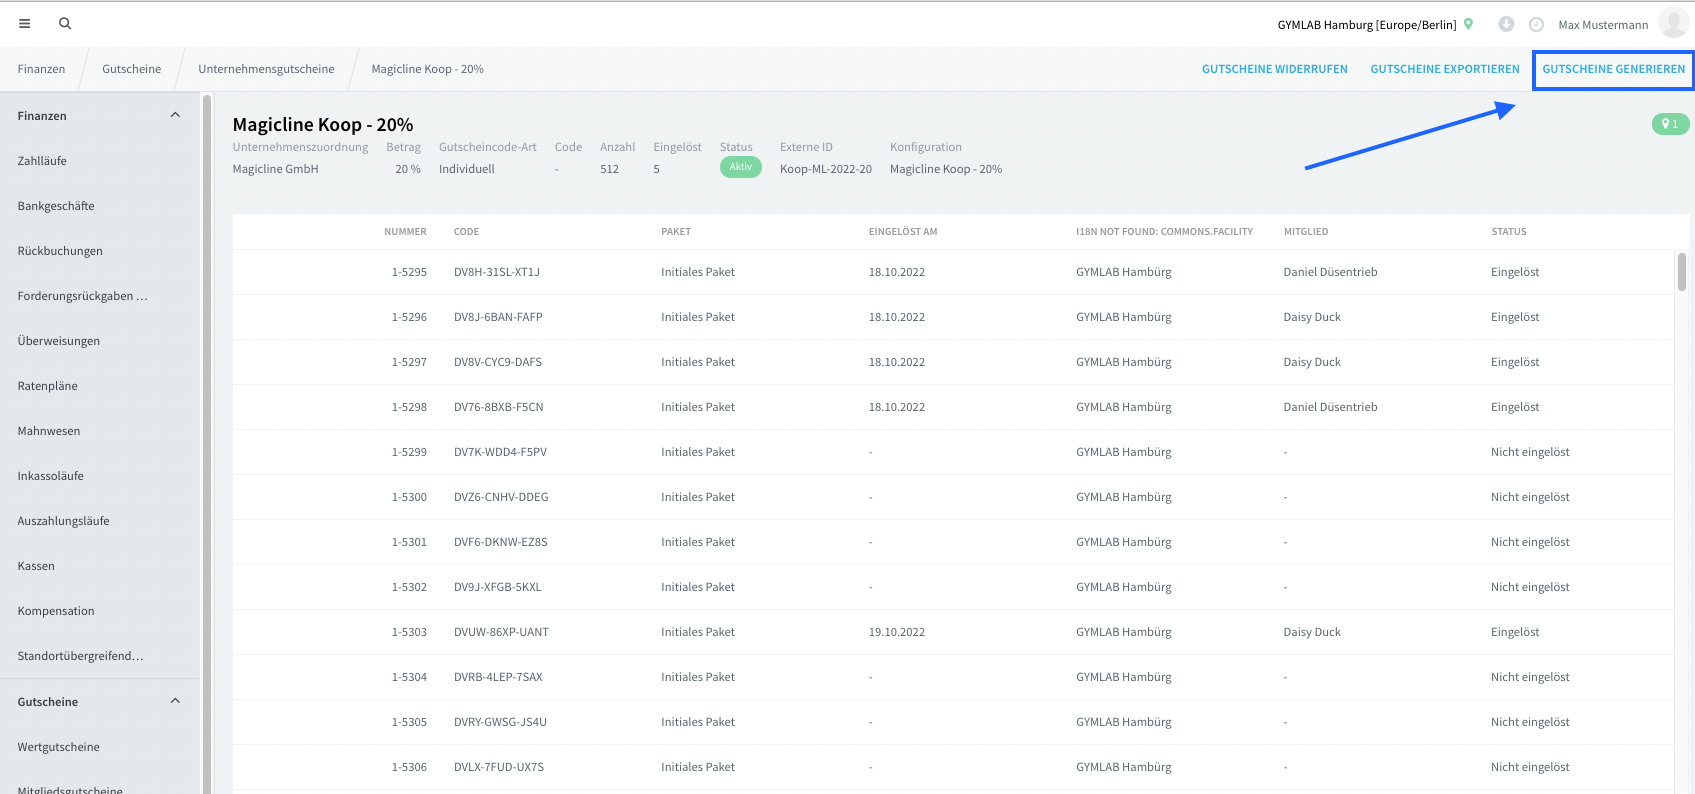1695x794 pixels.
Task: Click Gutscheine widerrufen
Action: pyautogui.click(x=1275, y=69)
